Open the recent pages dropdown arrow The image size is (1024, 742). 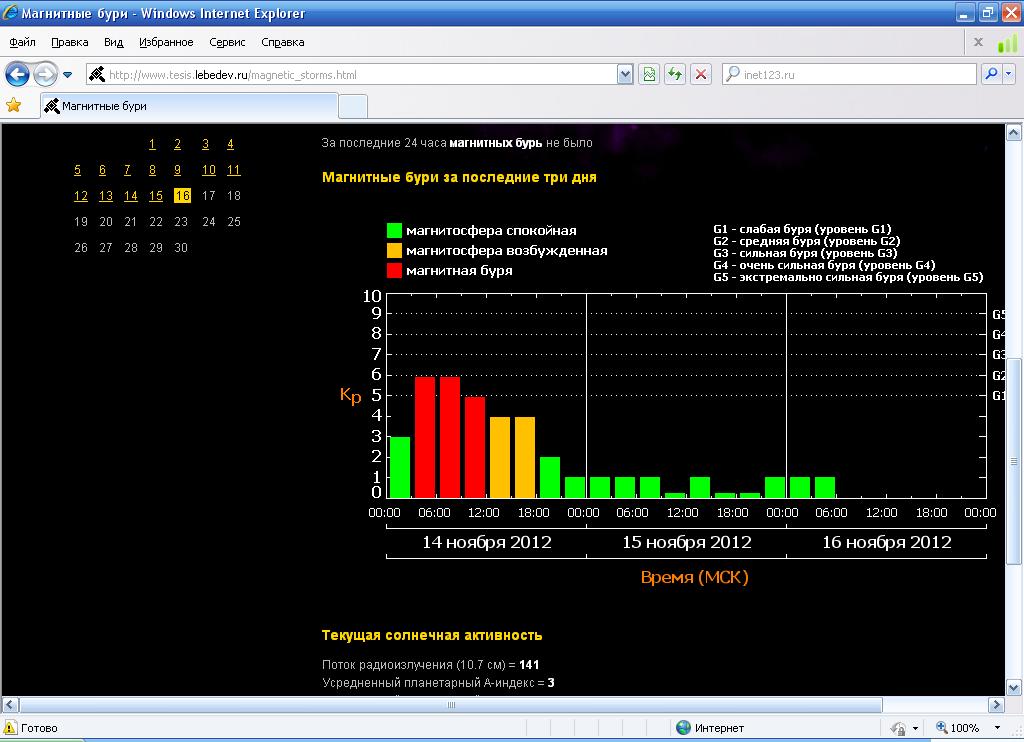tap(67, 75)
